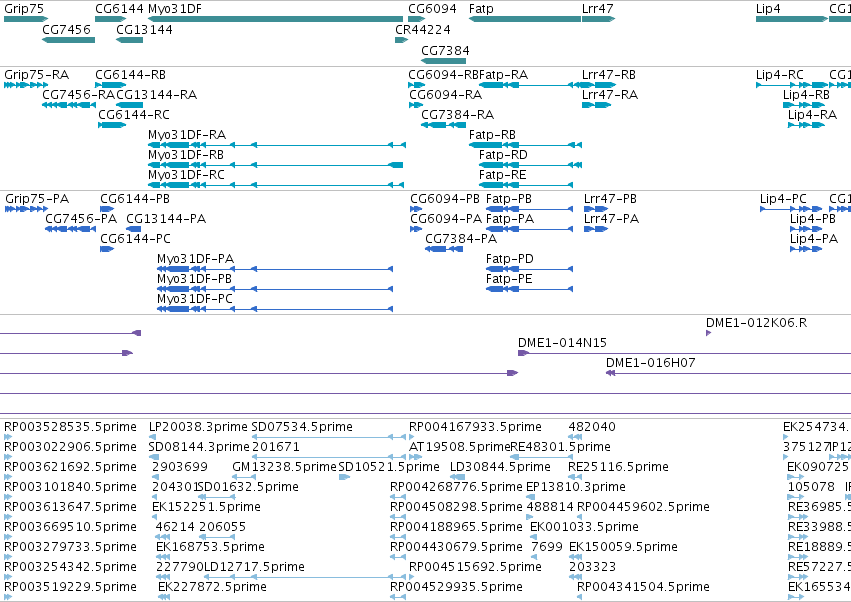
Task: Open the CG13144 gene label
Action: click(144, 29)
